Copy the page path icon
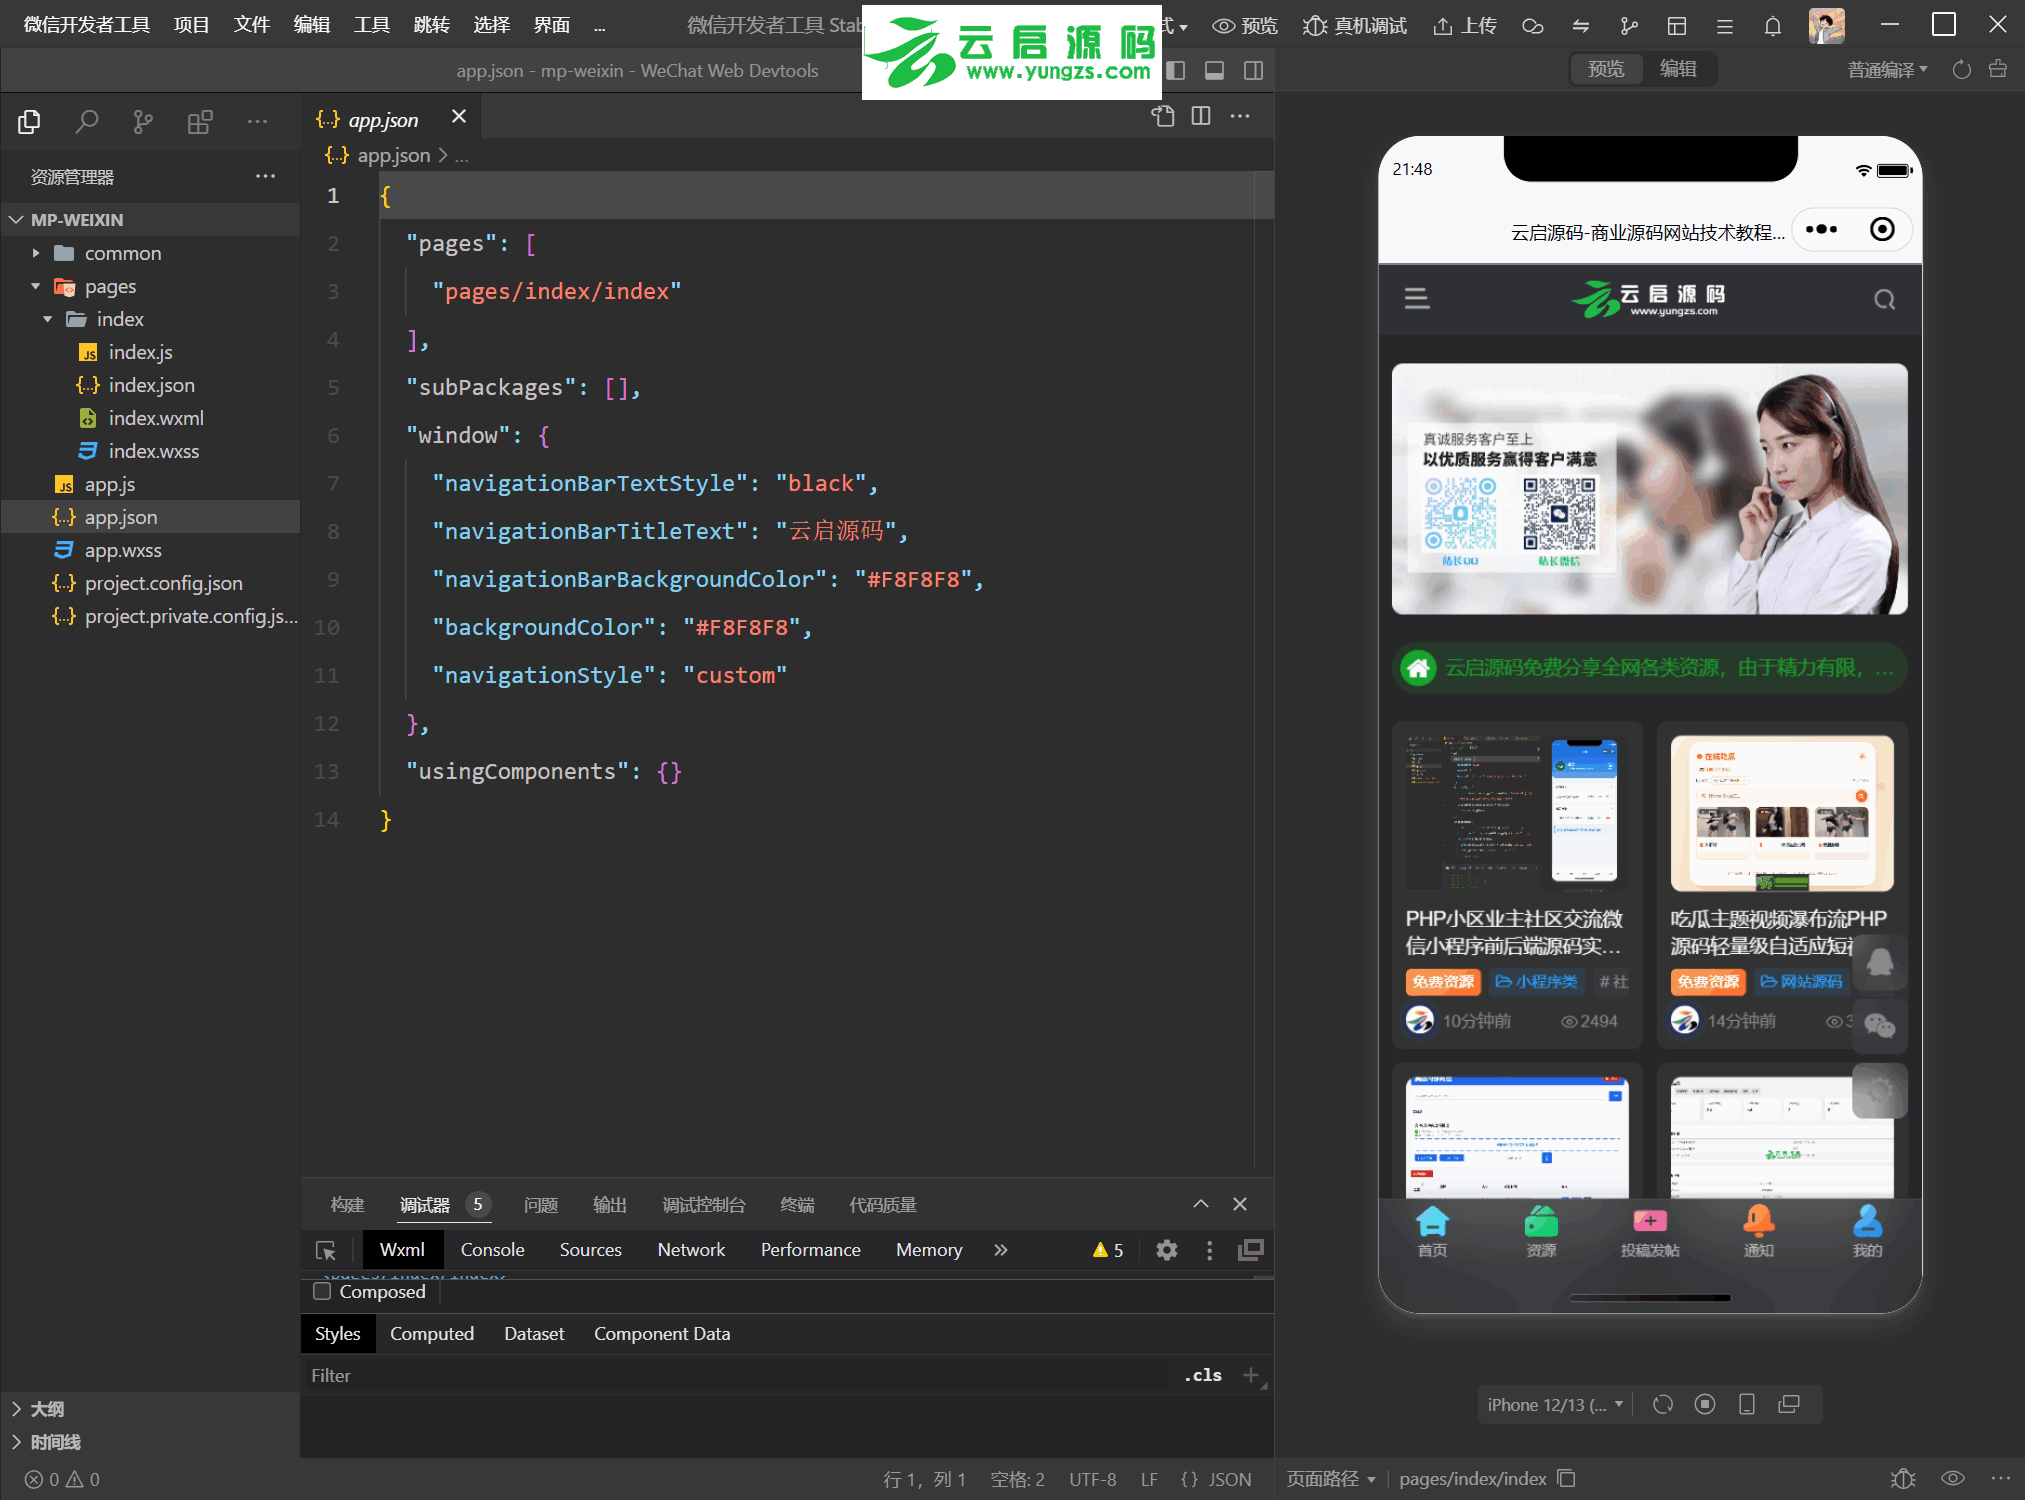Screen dimensions: 2025x1500 pyautogui.click(x=1566, y=1478)
